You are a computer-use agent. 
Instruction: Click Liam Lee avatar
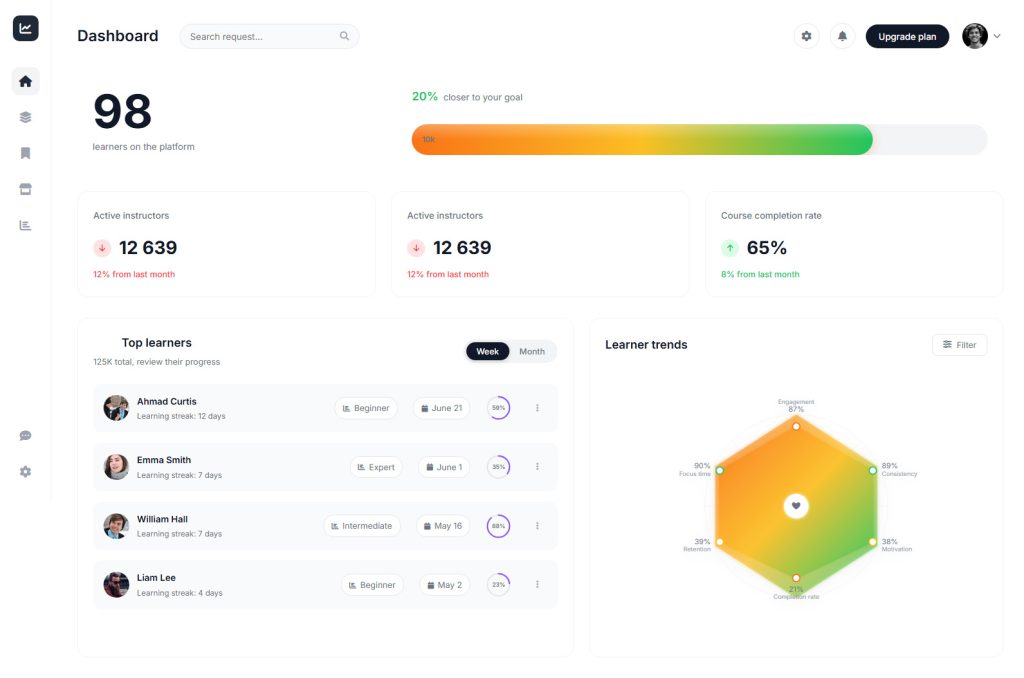click(116, 585)
